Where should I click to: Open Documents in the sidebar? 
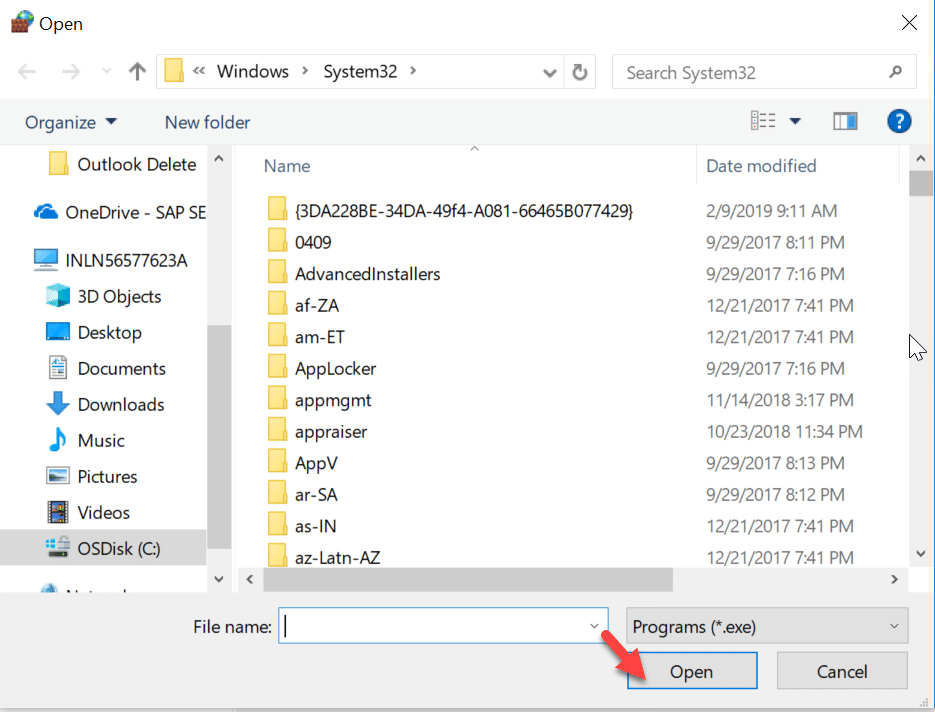[106, 369]
